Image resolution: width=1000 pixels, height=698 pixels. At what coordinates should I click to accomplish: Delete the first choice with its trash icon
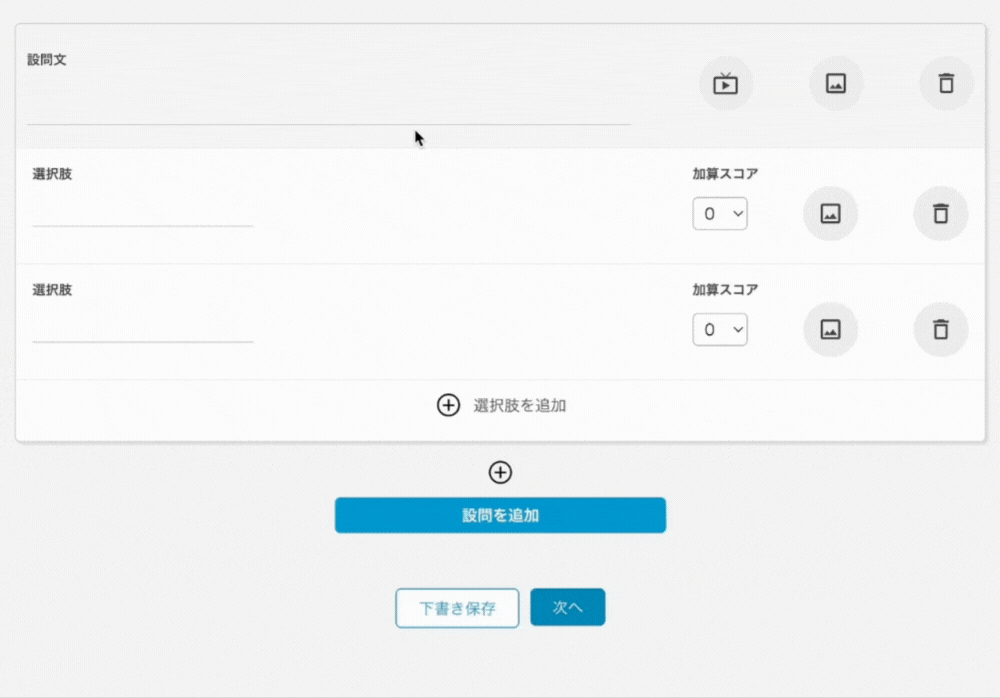pyautogui.click(x=940, y=214)
